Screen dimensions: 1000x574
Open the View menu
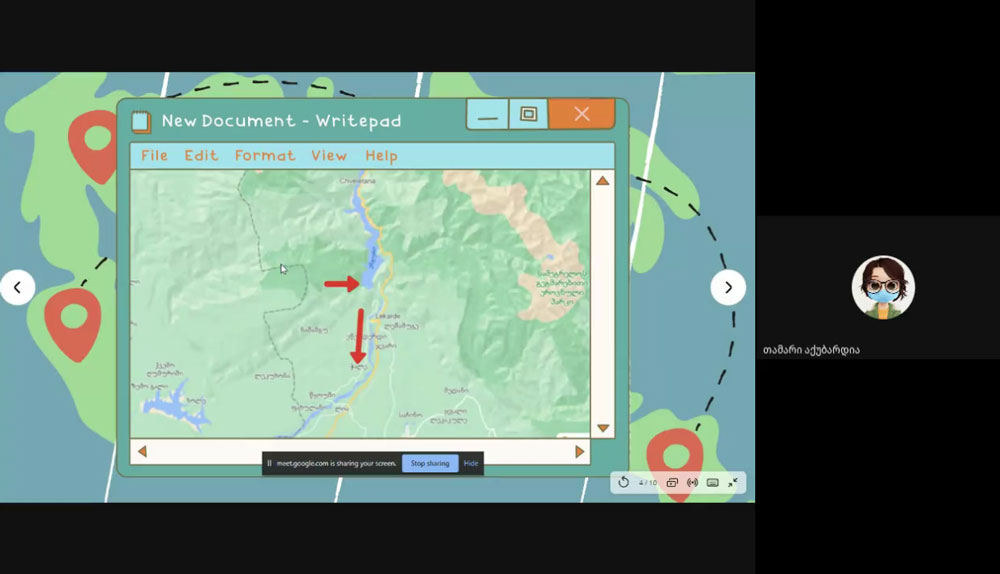tap(329, 156)
